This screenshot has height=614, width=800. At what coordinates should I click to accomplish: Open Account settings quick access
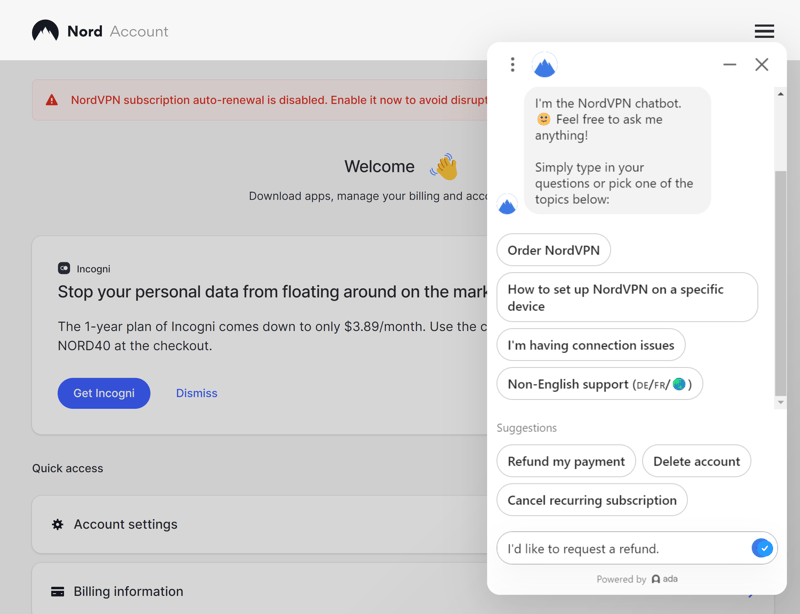coord(260,524)
